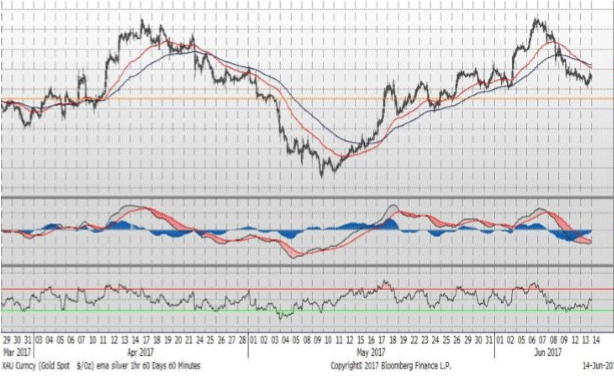Click the Copyright 2017 Bloomberg Finance text

pos(391,366)
